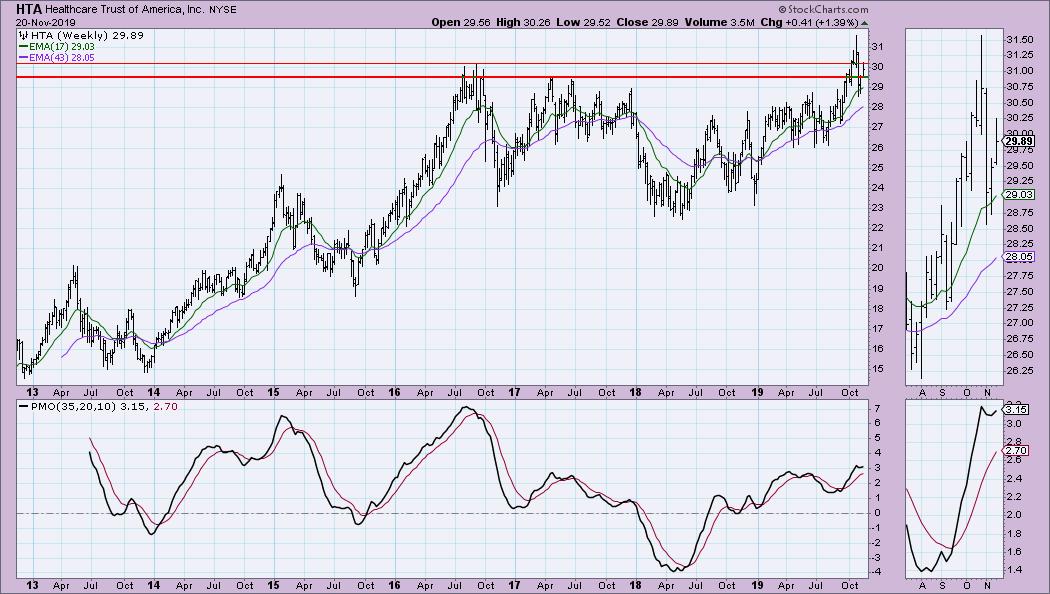1050x594 pixels.
Task: Click the EMA(17) 29.03 legend label
Action: 62,47
